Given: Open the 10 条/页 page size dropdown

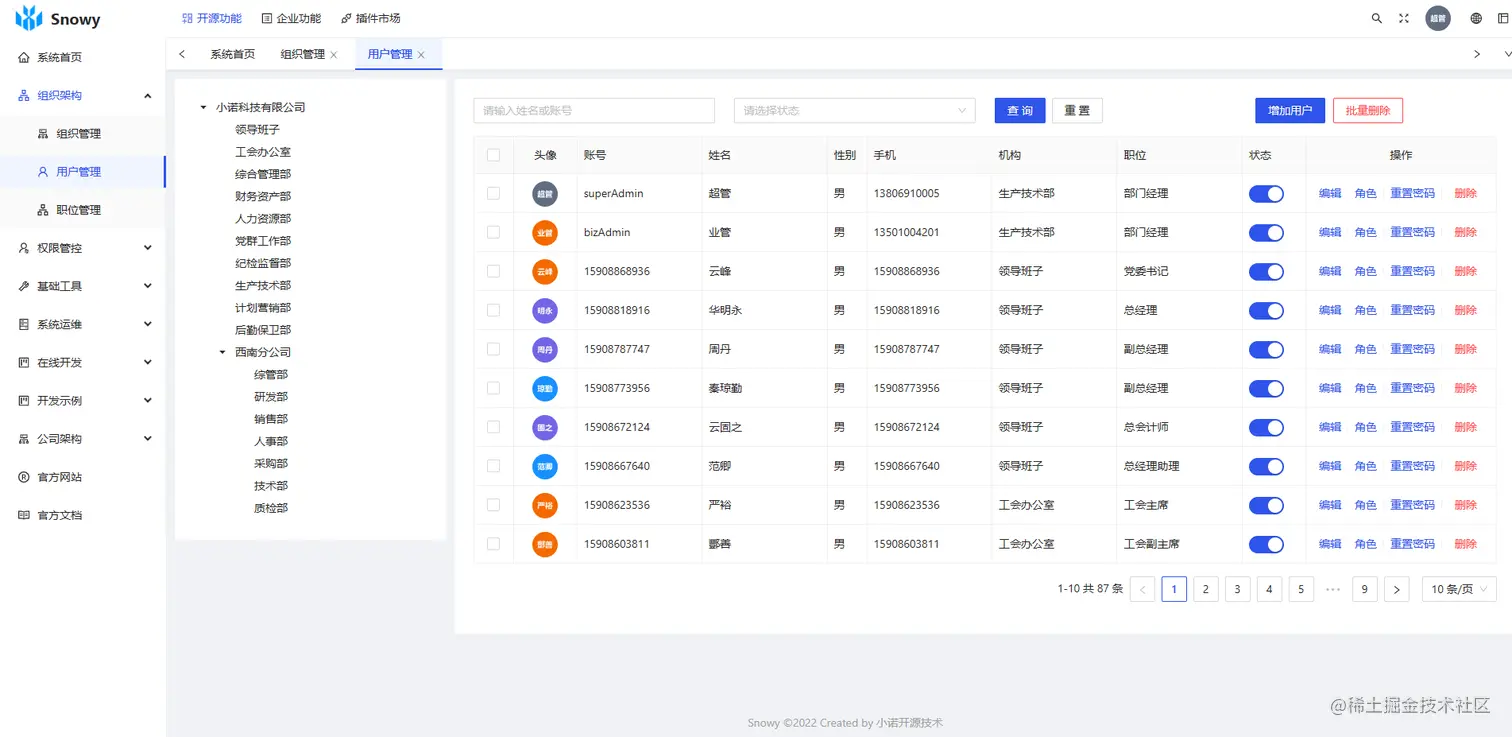Looking at the screenshot, I should [x=1459, y=589].
